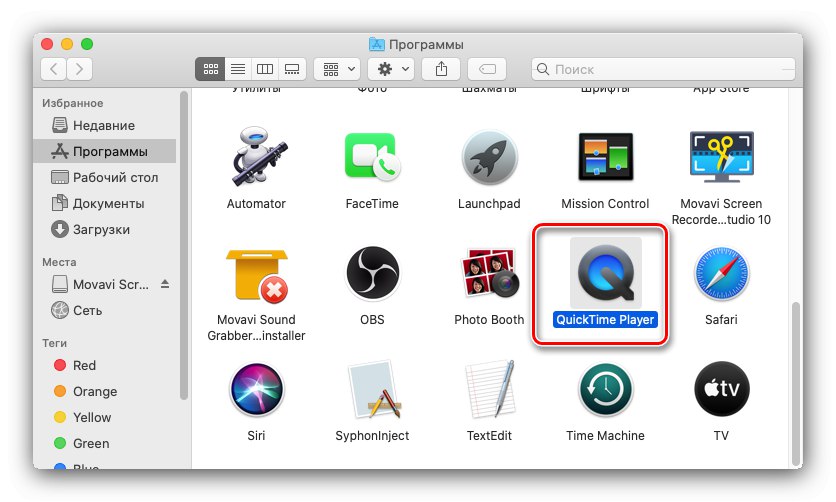The height and width of the screenshot is (502, 836).
Task: Select the SyphonInject app icon
Action: click(373, 389)
